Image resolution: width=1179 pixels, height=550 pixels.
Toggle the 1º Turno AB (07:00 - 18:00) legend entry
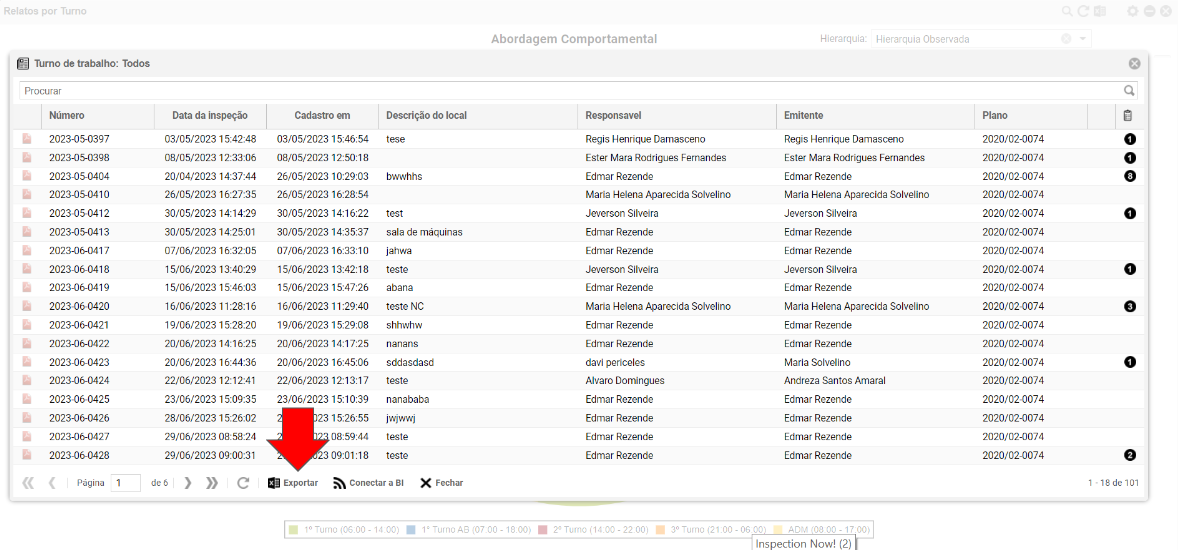pos(468,530)
